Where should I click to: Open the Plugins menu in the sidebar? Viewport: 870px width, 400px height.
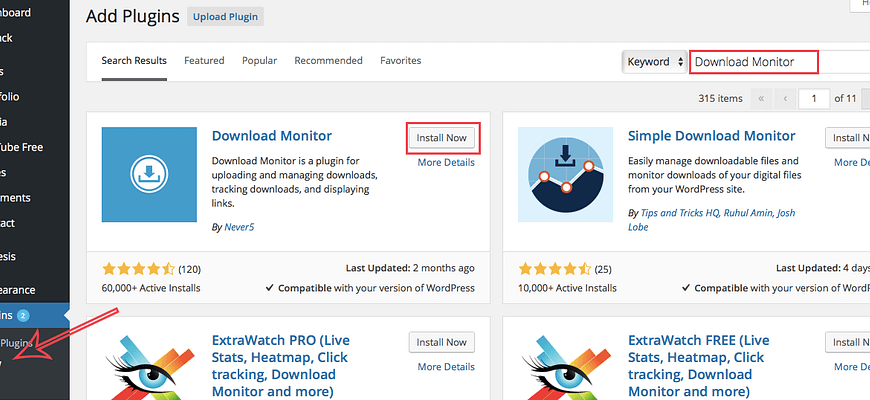tap(34, 316)
